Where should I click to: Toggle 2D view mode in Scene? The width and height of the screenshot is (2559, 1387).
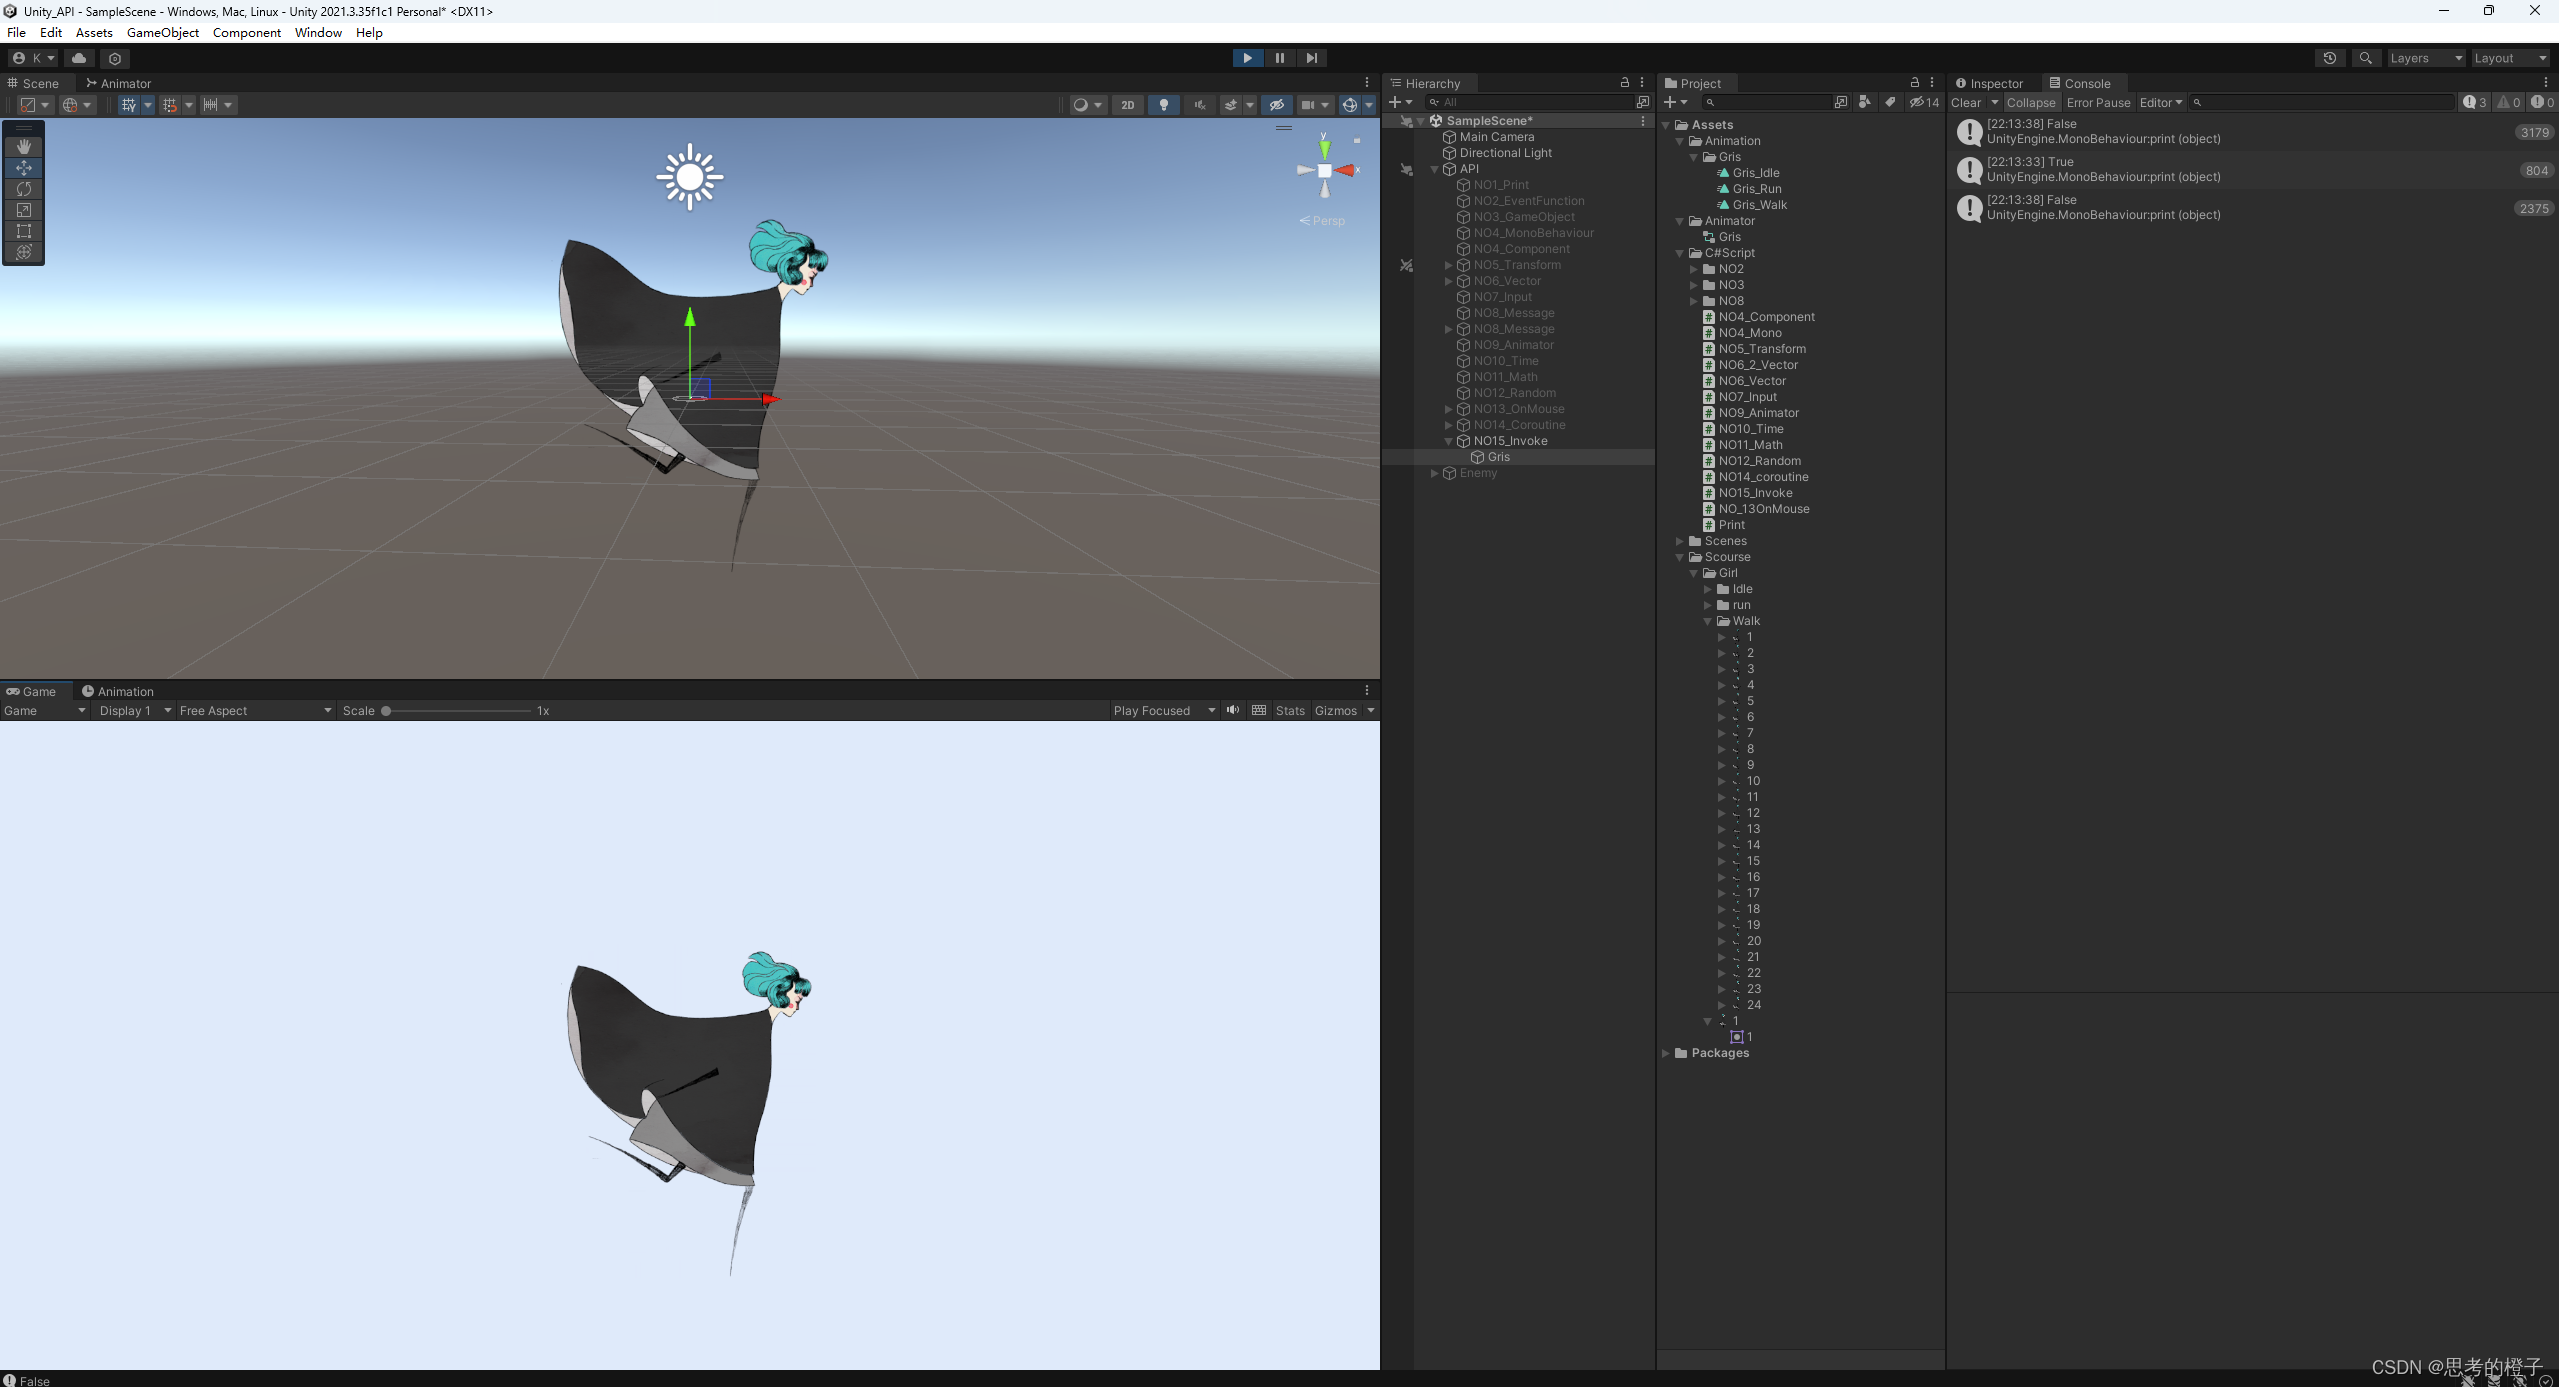pos(1127,105)
